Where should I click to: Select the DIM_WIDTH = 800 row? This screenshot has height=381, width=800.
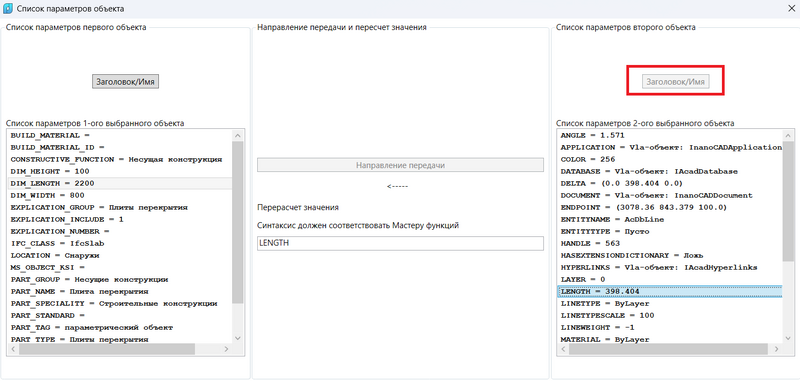click(119, 195)
